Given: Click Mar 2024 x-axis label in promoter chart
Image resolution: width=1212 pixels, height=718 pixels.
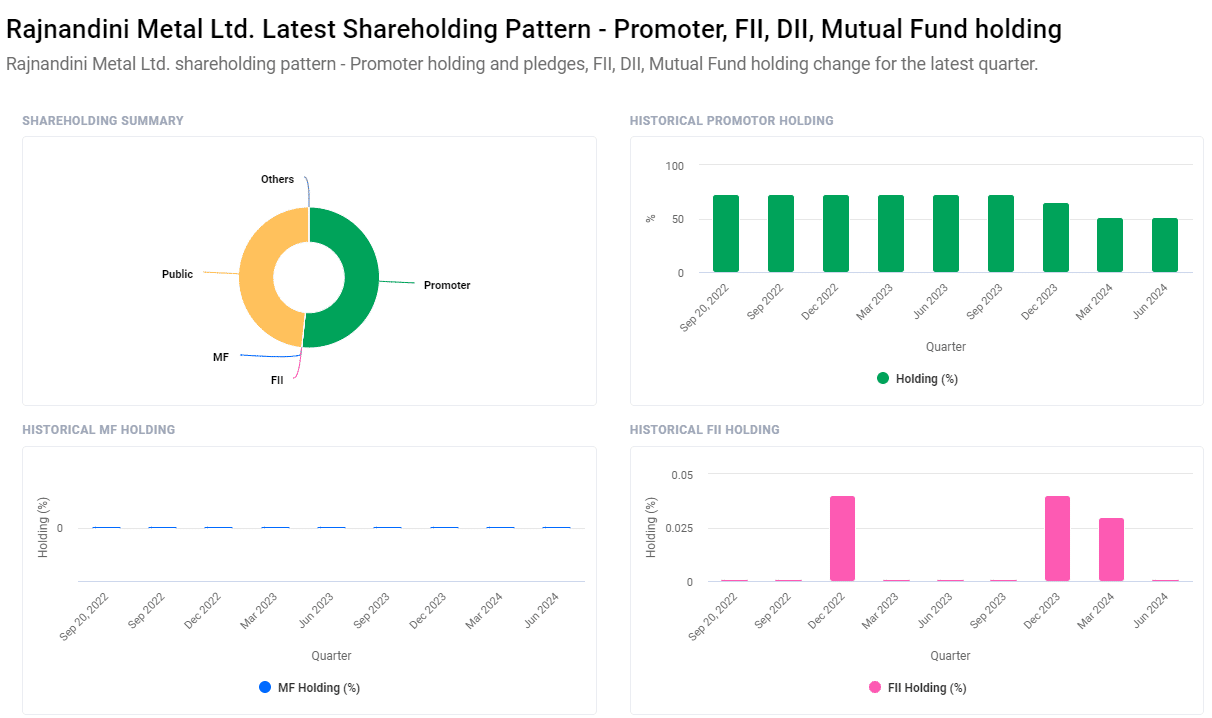Looking at the screenshot, I should (x=1093, y=302).
